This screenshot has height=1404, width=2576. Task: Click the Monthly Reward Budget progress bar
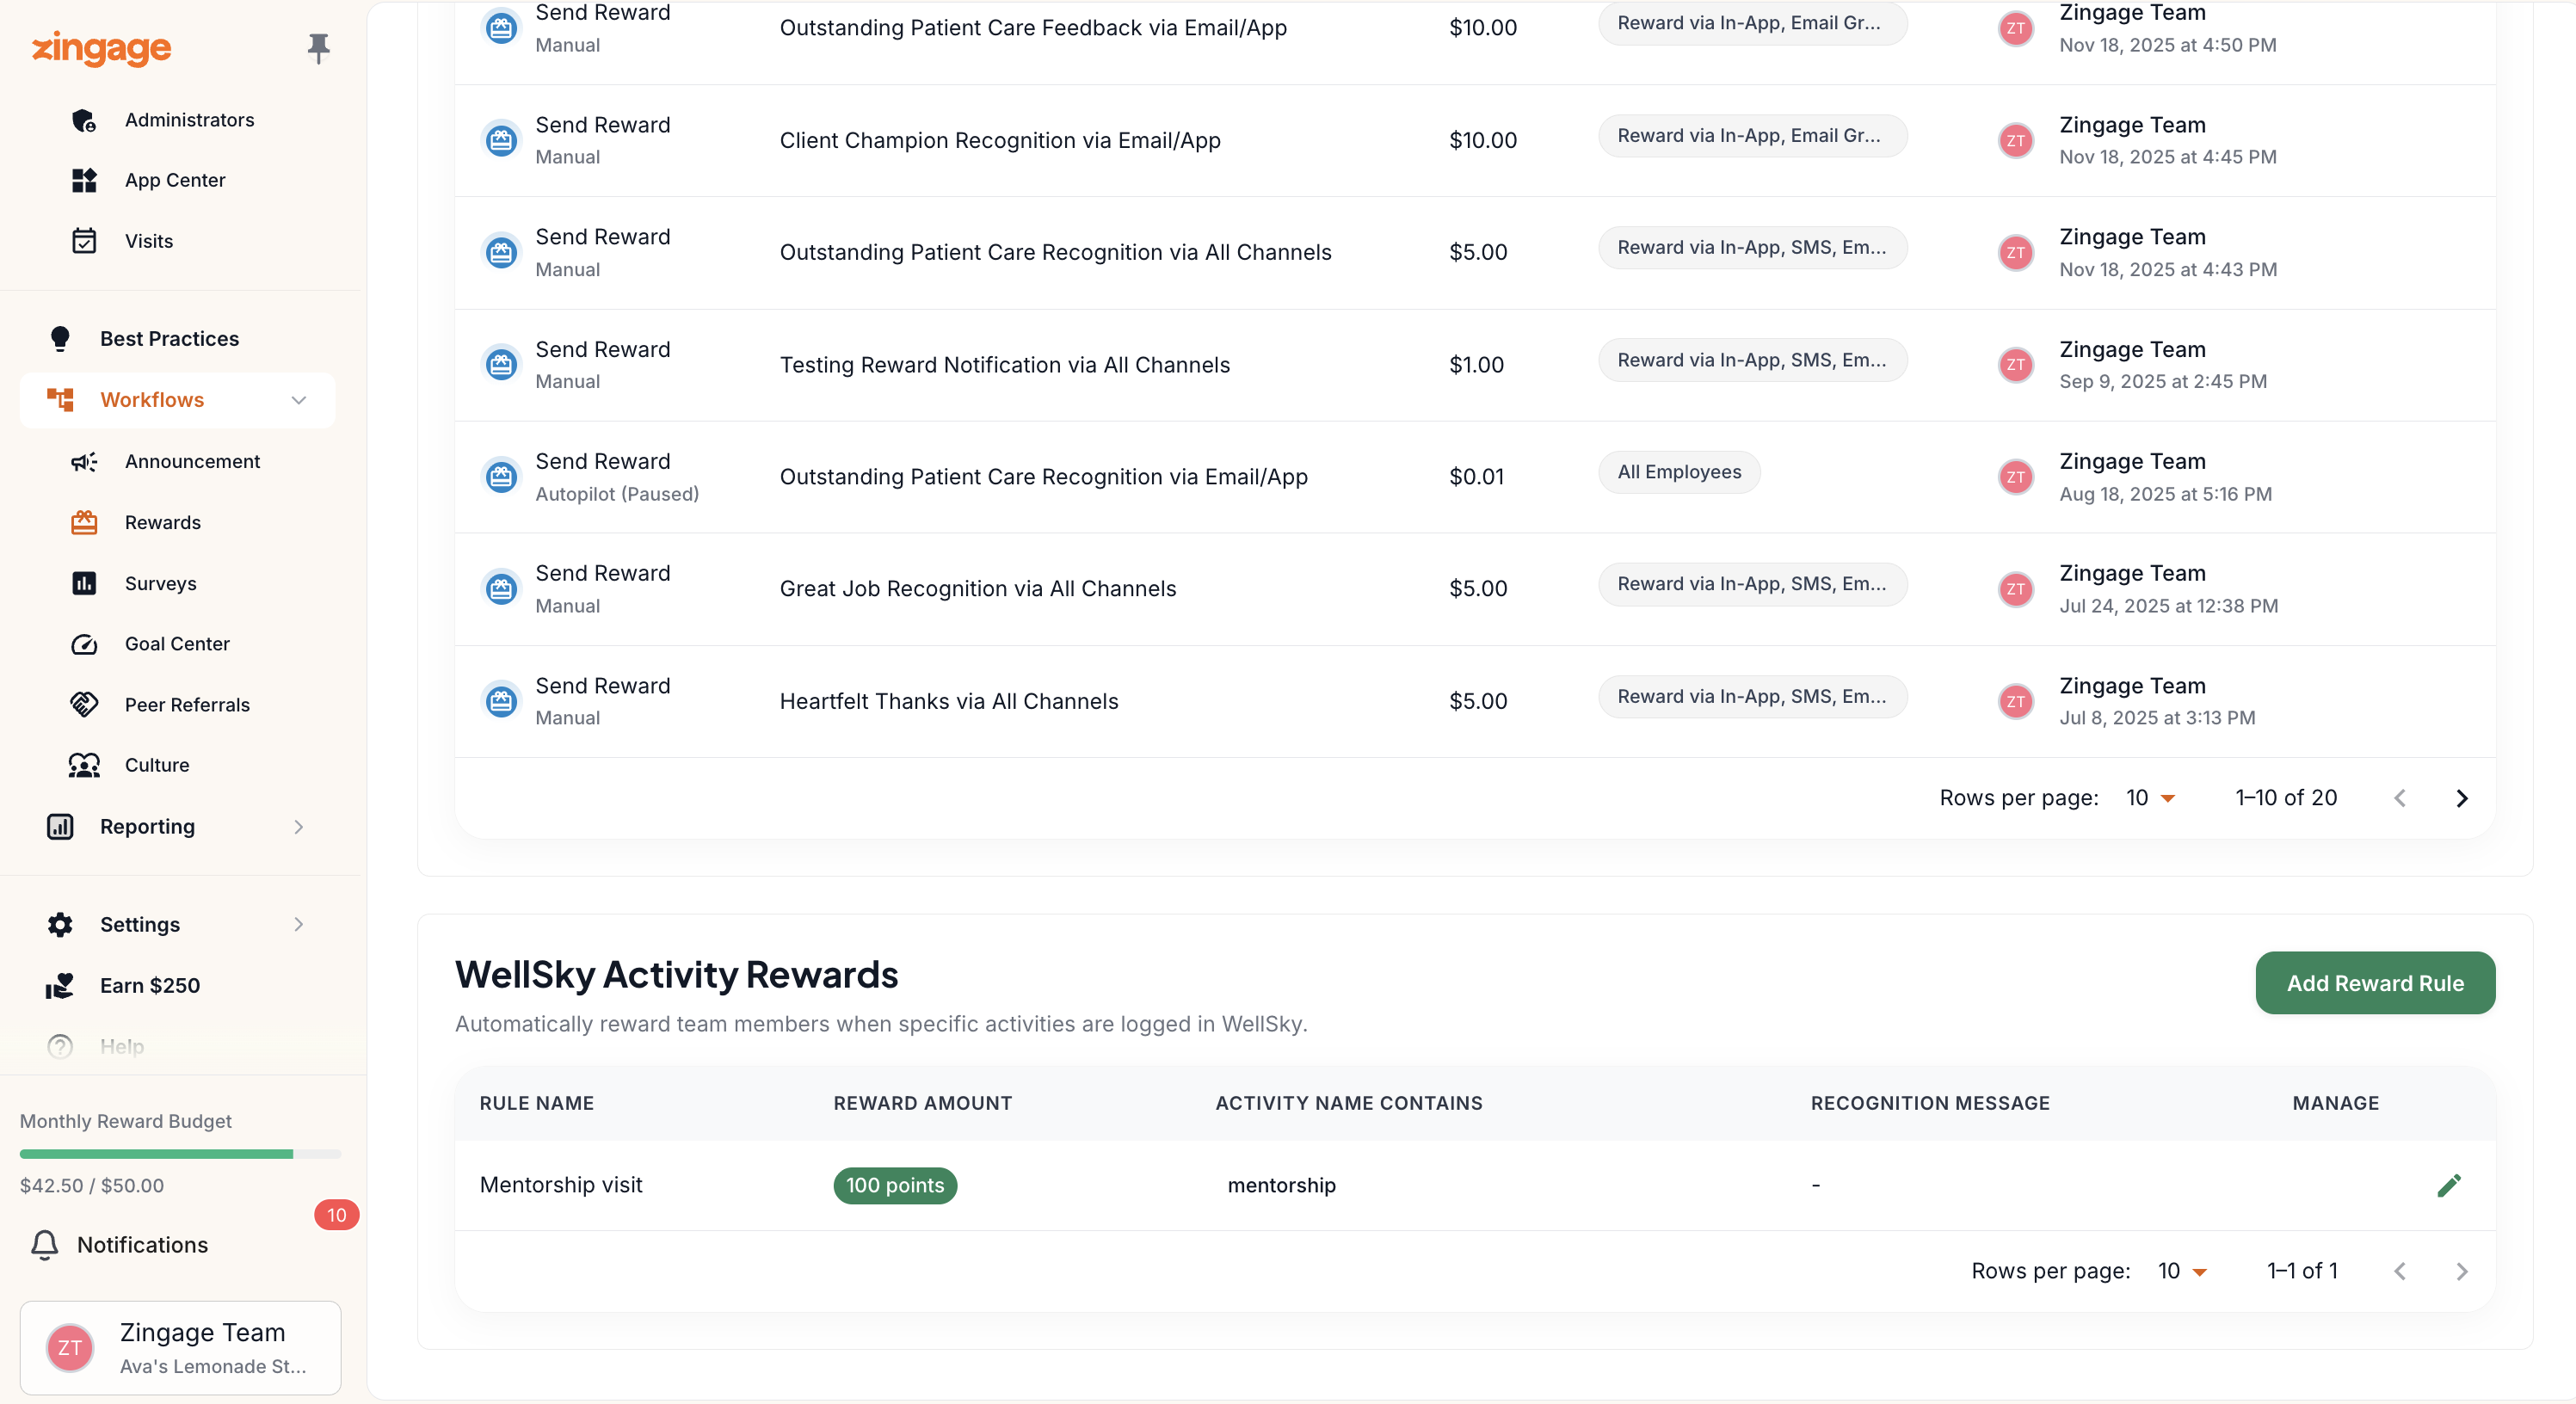pyautogui.click(x=180, y=1154)
